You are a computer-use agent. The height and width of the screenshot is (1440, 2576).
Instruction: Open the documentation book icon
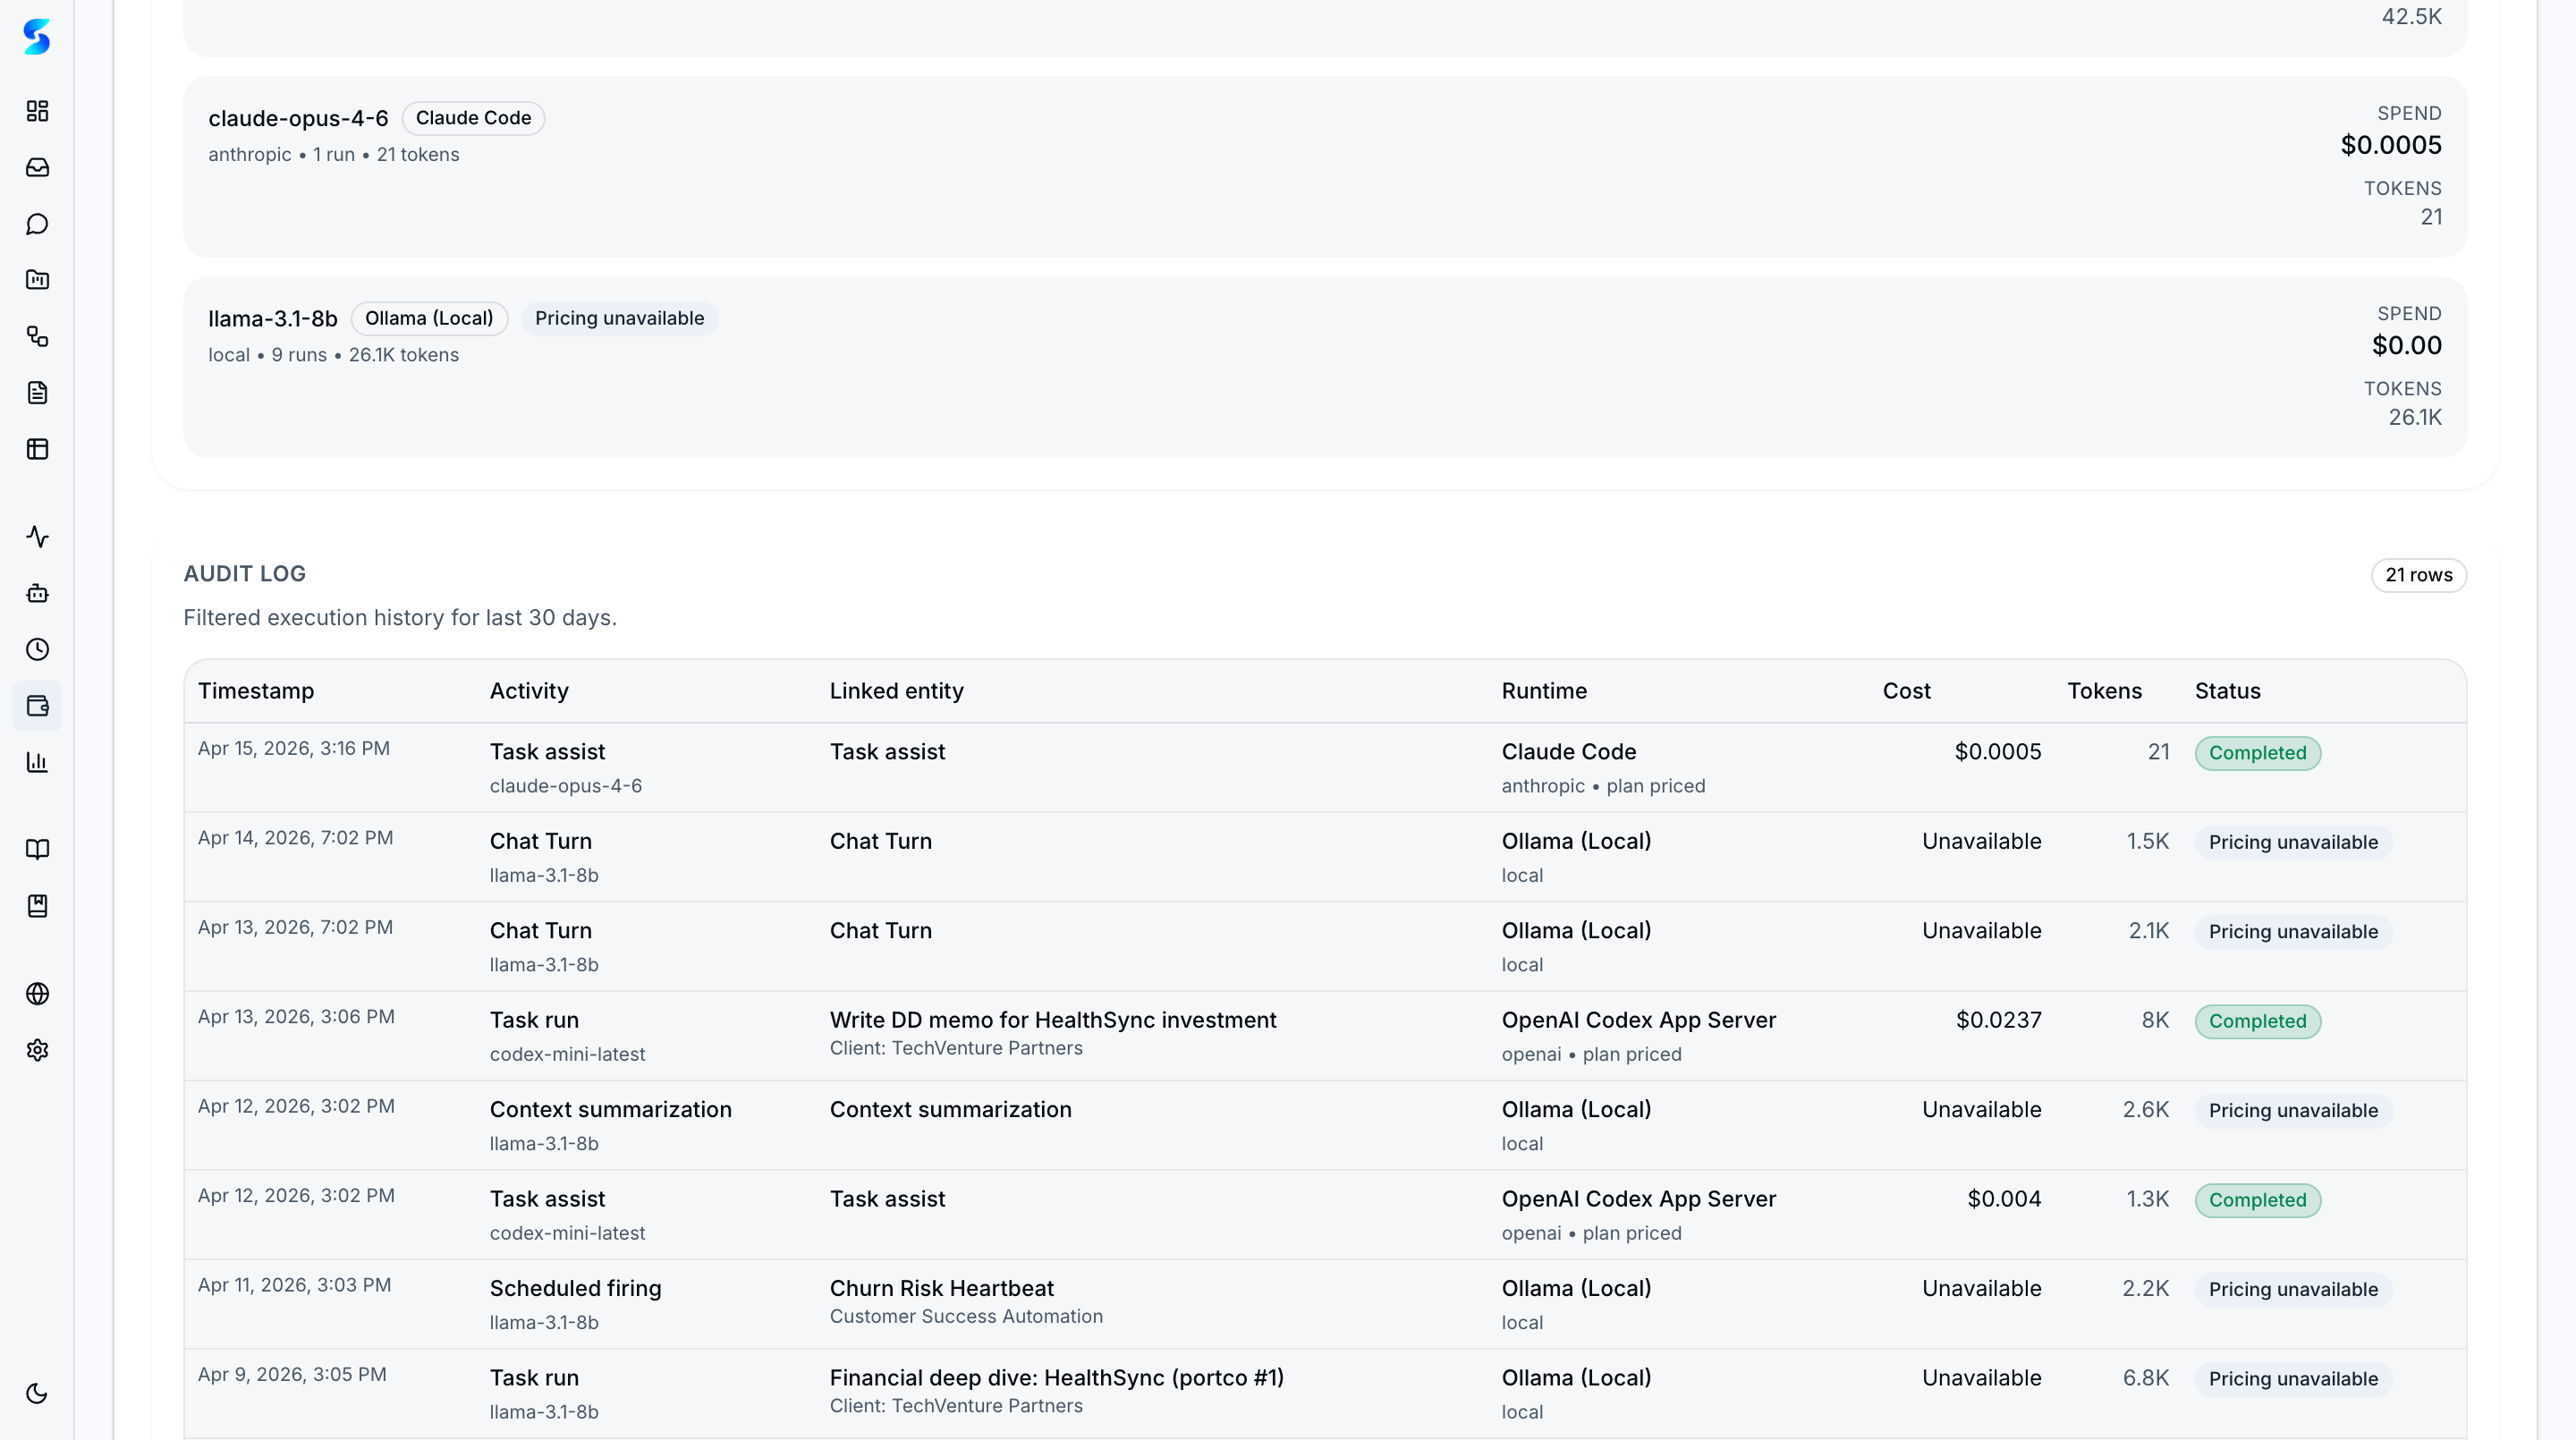37,849
